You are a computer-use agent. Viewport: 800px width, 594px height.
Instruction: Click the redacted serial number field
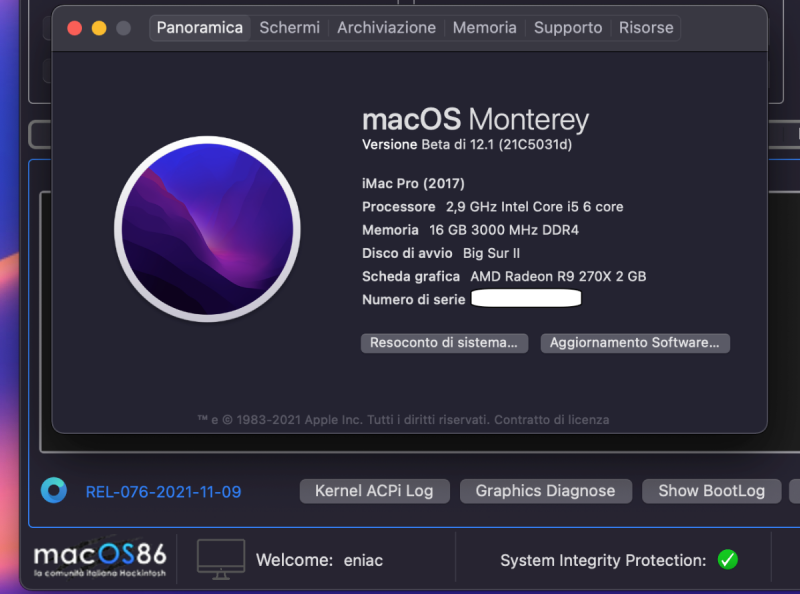tap(526, 299)
